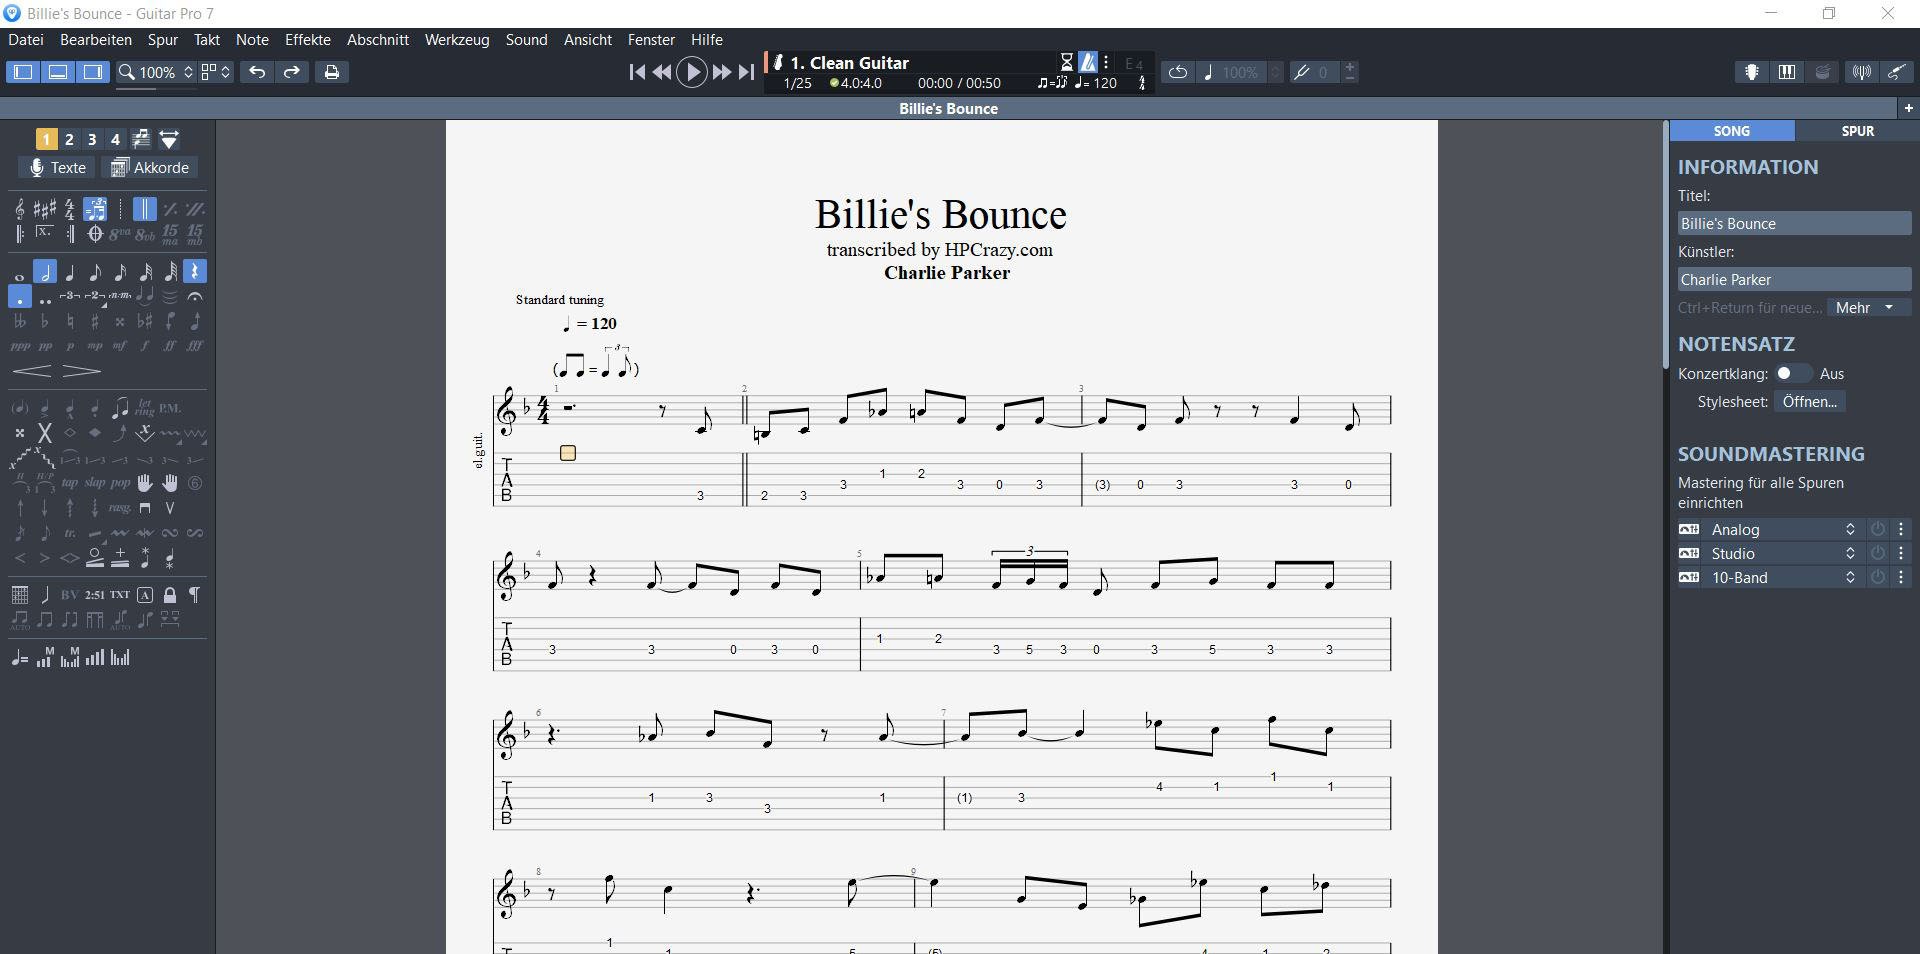Open the key signature (###) tool

[45, 209]
